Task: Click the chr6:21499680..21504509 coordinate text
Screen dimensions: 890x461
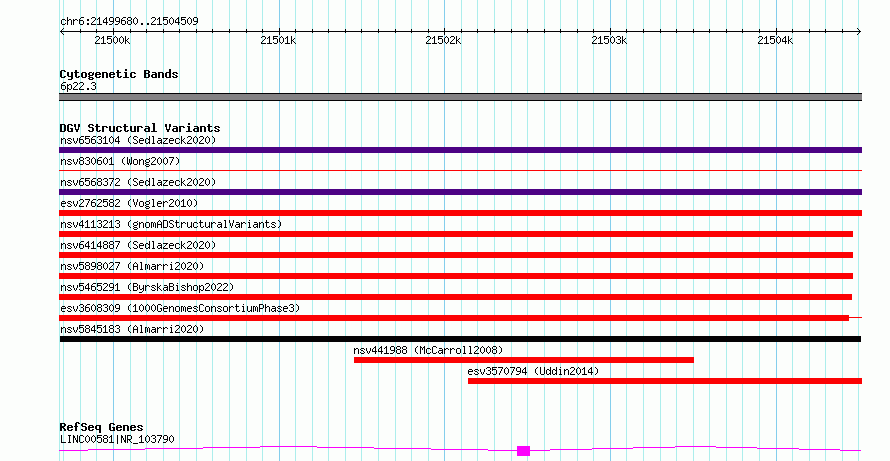Action: click(129, 22)
